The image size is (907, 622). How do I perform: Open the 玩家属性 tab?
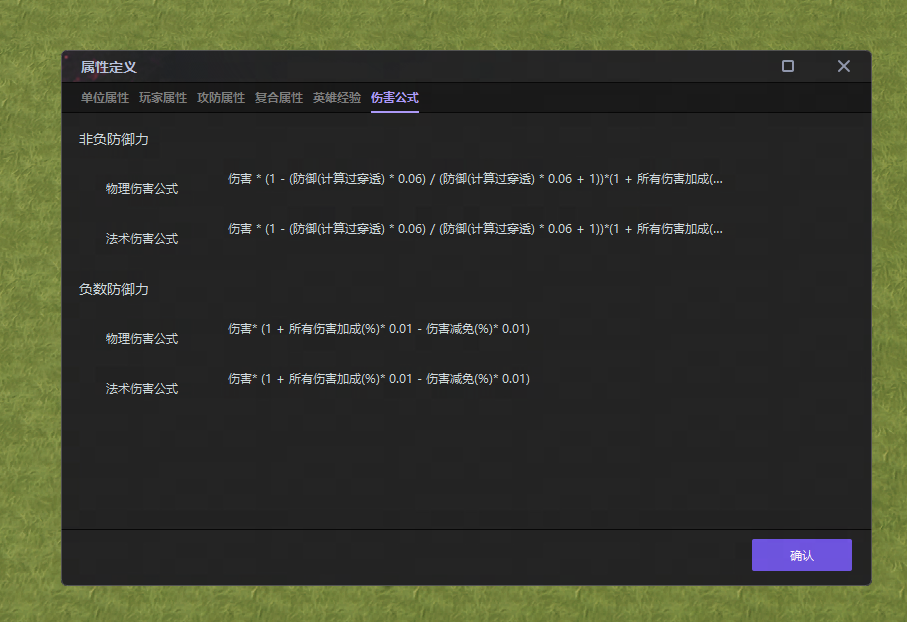point(163,99)
